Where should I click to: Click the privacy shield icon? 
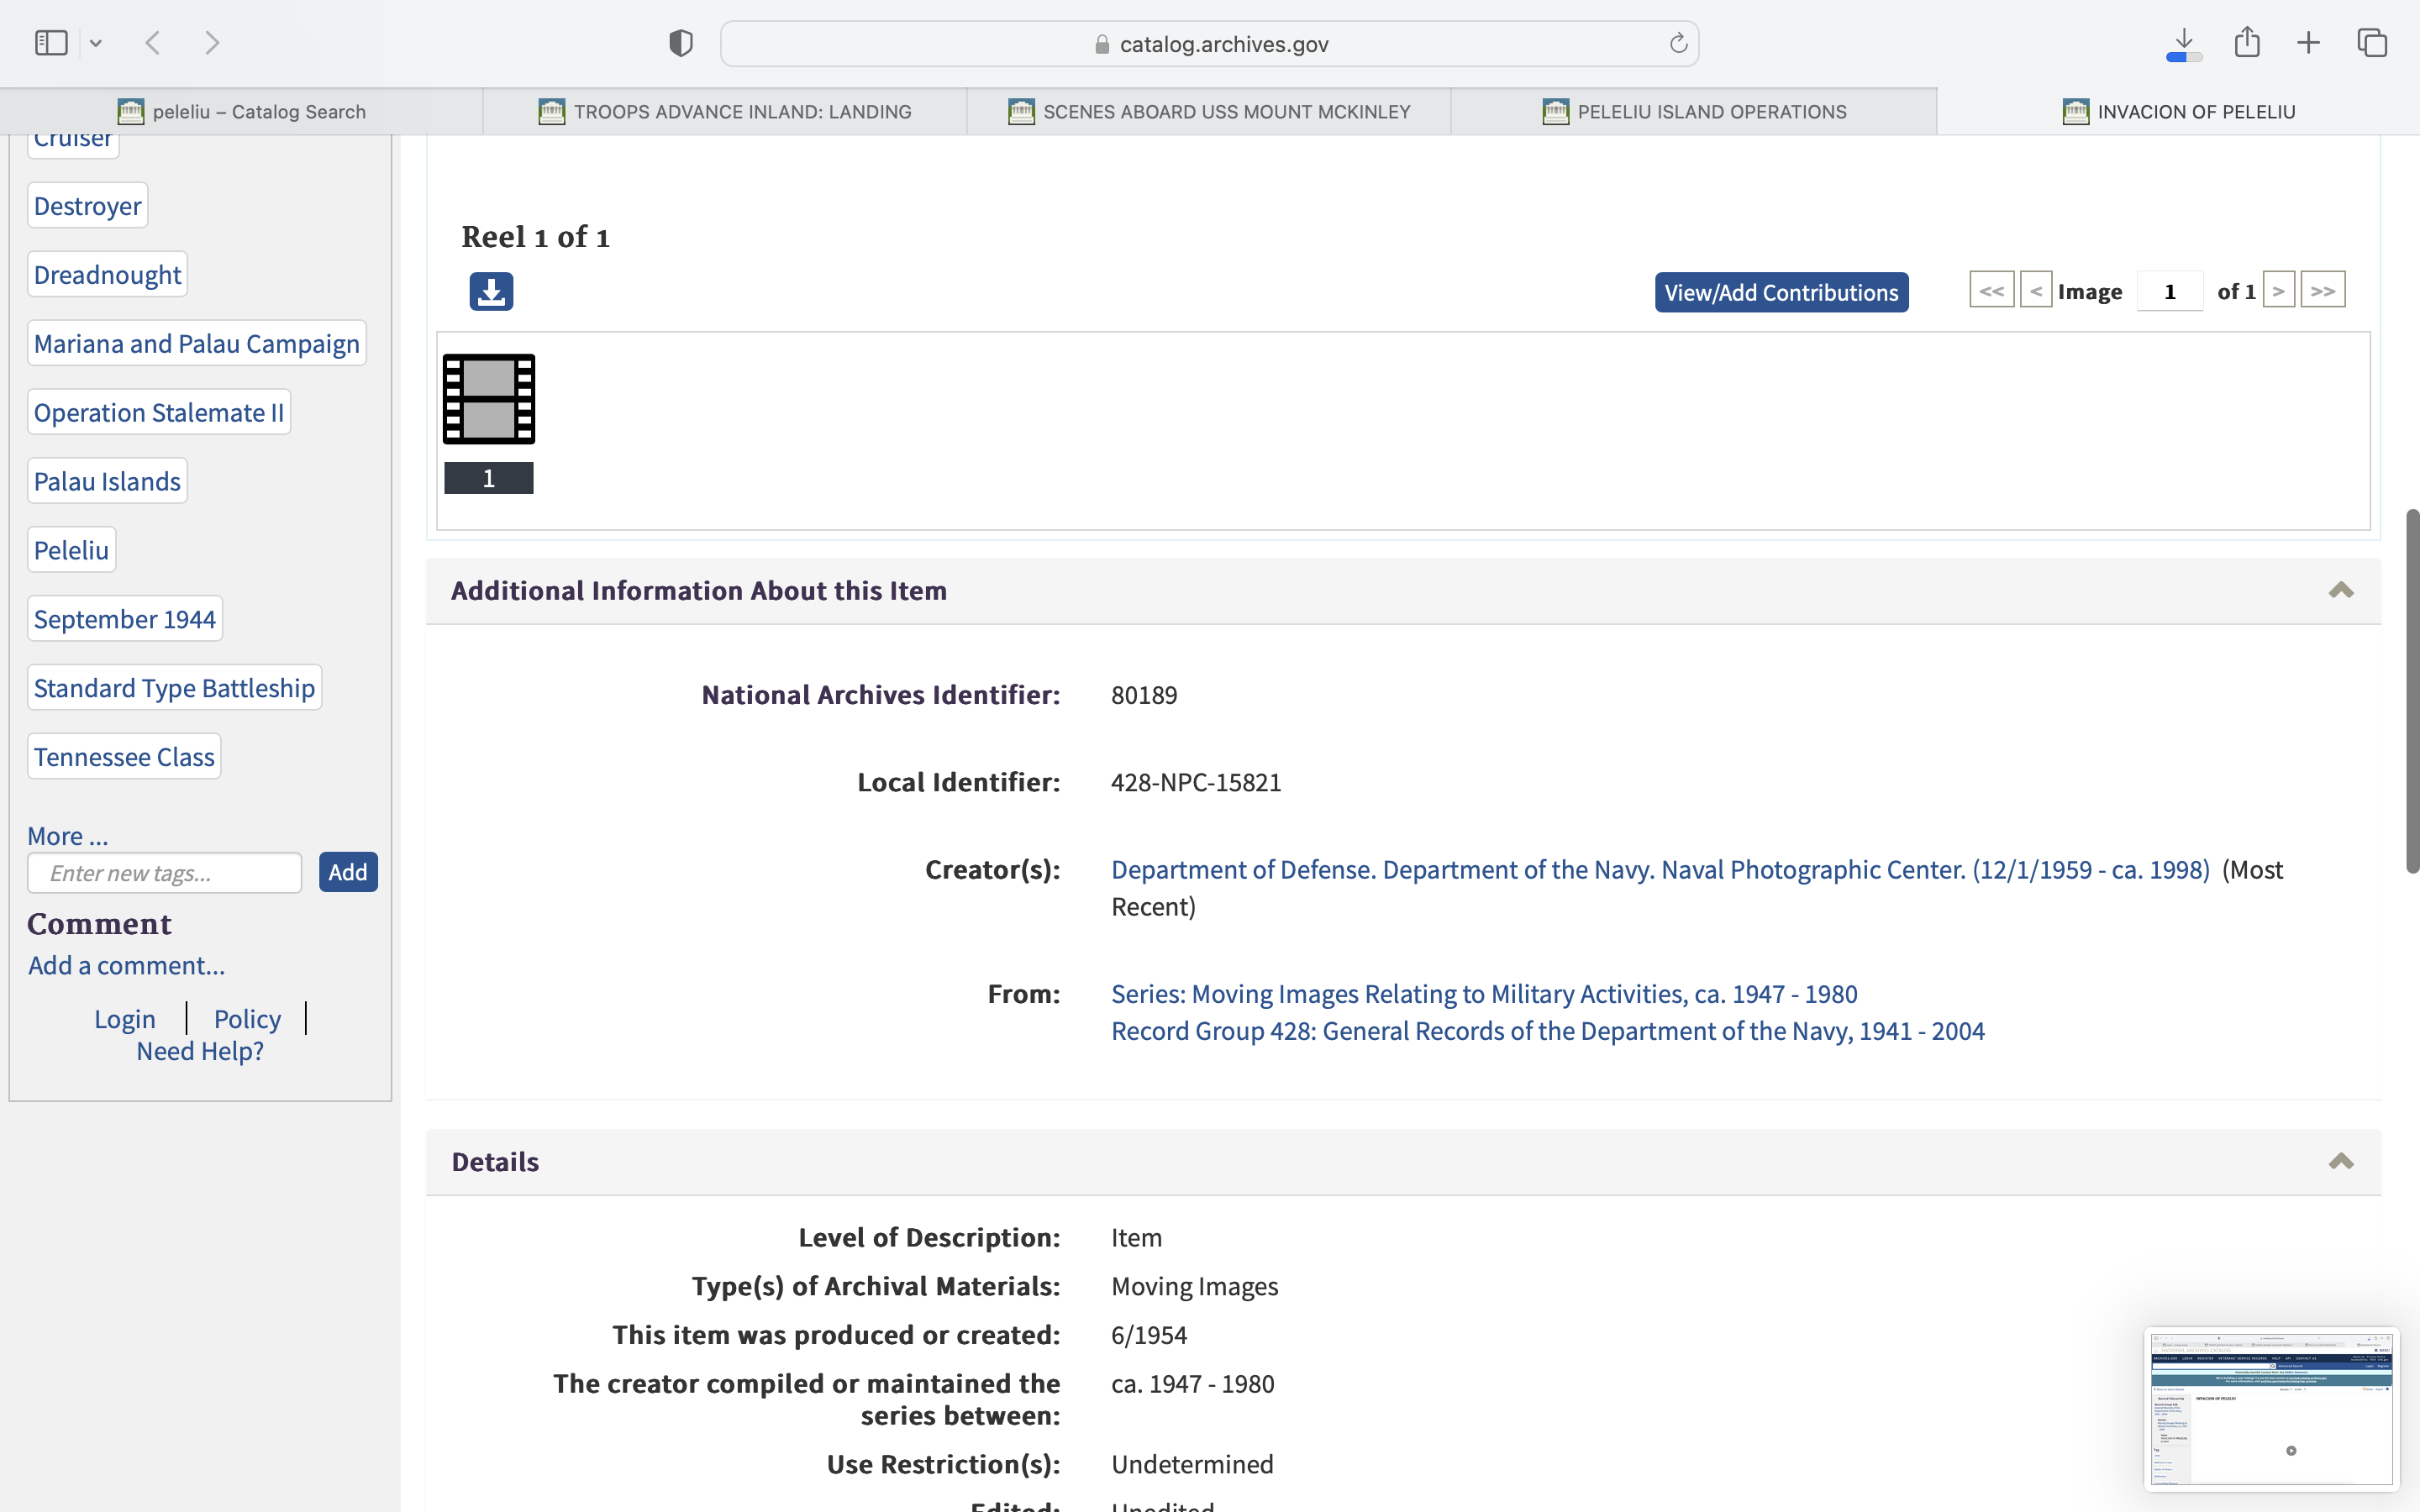(681, 43)
